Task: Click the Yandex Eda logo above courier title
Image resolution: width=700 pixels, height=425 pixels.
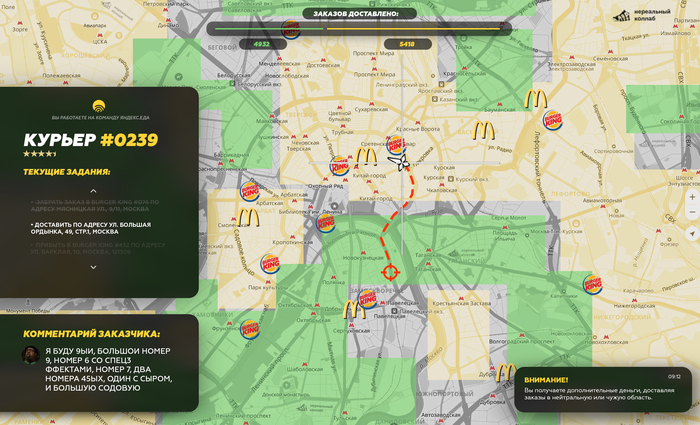Action: (x=99, y=105)
